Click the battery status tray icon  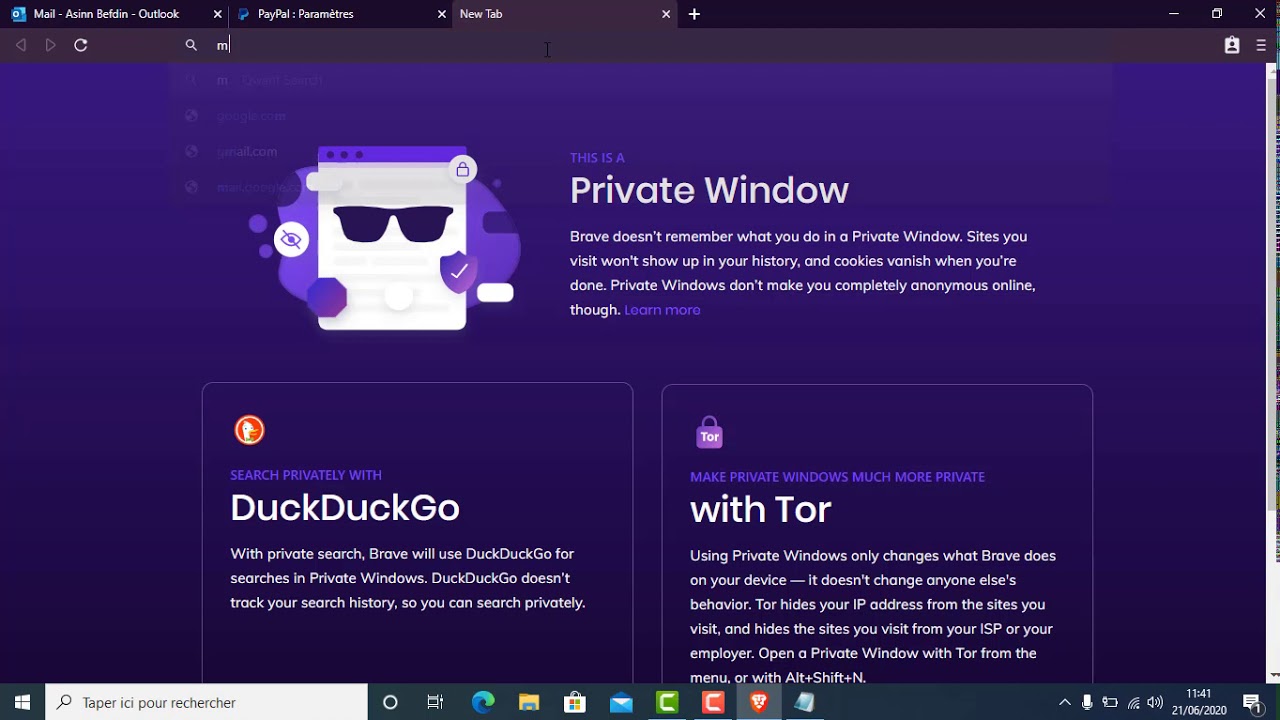coord(1110,702)
